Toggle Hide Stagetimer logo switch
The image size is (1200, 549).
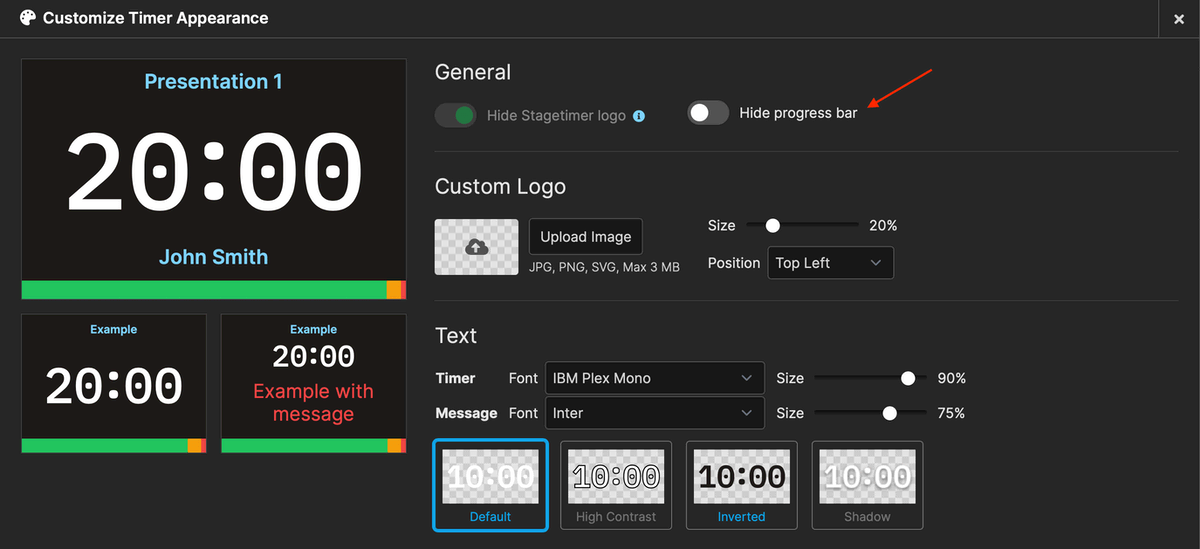[x=456, y=115]
